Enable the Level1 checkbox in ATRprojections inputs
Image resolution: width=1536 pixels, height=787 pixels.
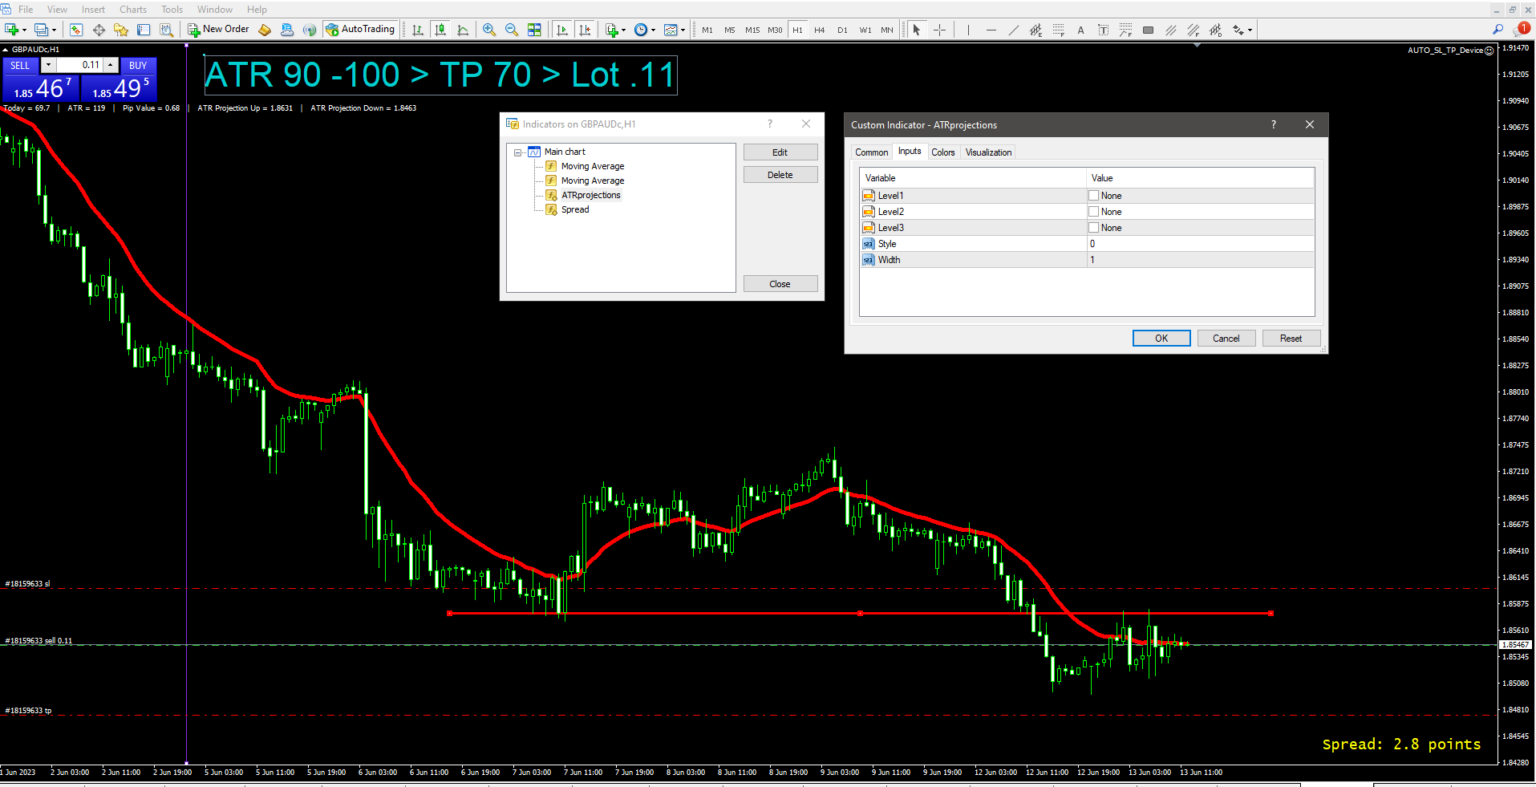pos(1093,195)
